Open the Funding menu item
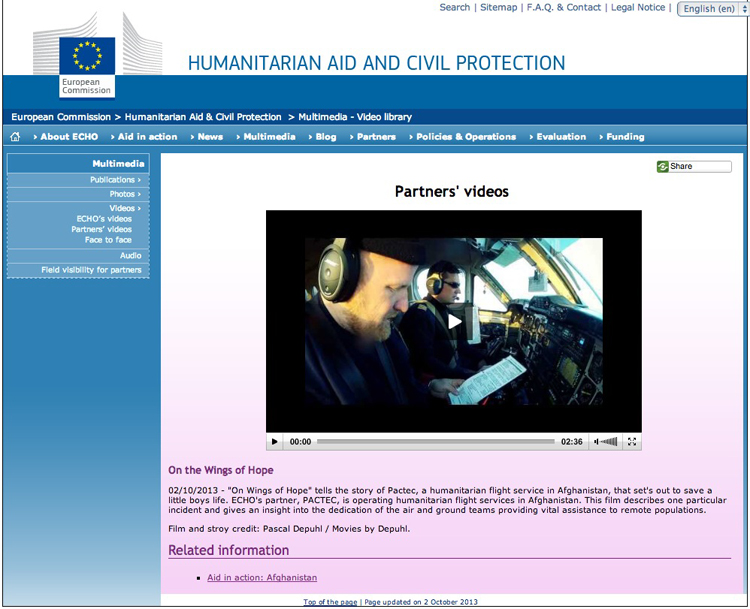The width and height of the screenshot is (750, 609). tap(624, 137)
